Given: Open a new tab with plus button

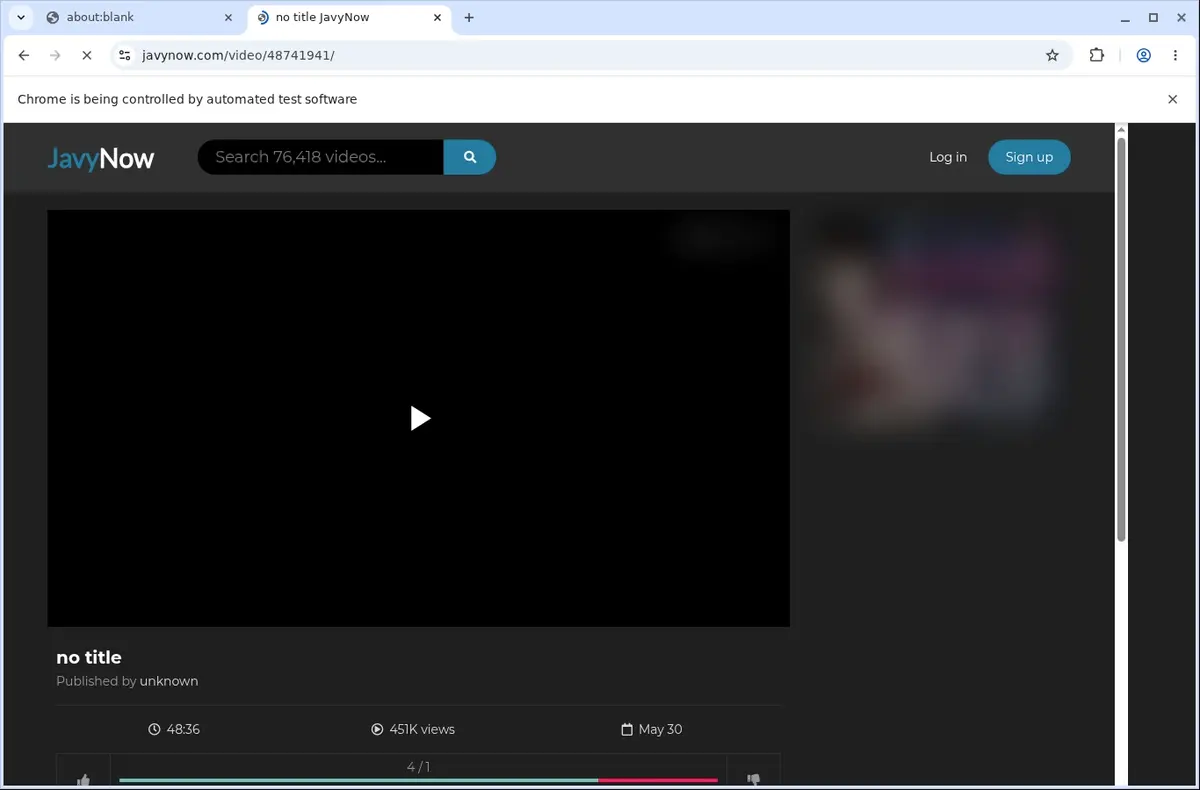Looking at the screenshot, I should click(469, 17).
